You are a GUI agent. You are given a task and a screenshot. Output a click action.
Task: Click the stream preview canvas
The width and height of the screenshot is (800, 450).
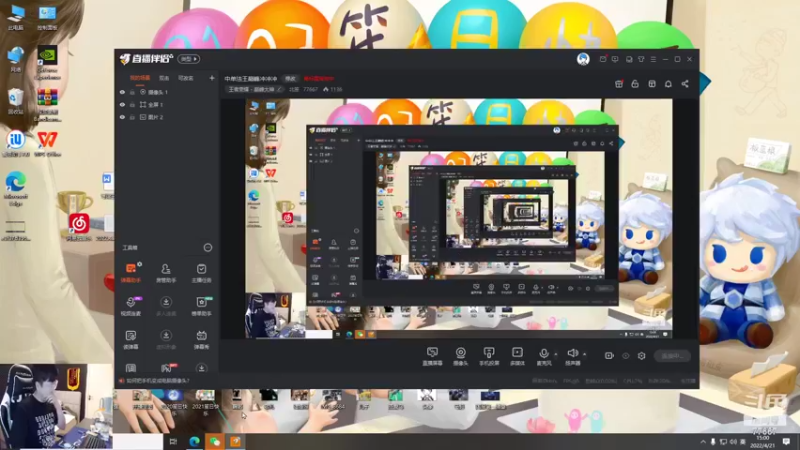459,218
